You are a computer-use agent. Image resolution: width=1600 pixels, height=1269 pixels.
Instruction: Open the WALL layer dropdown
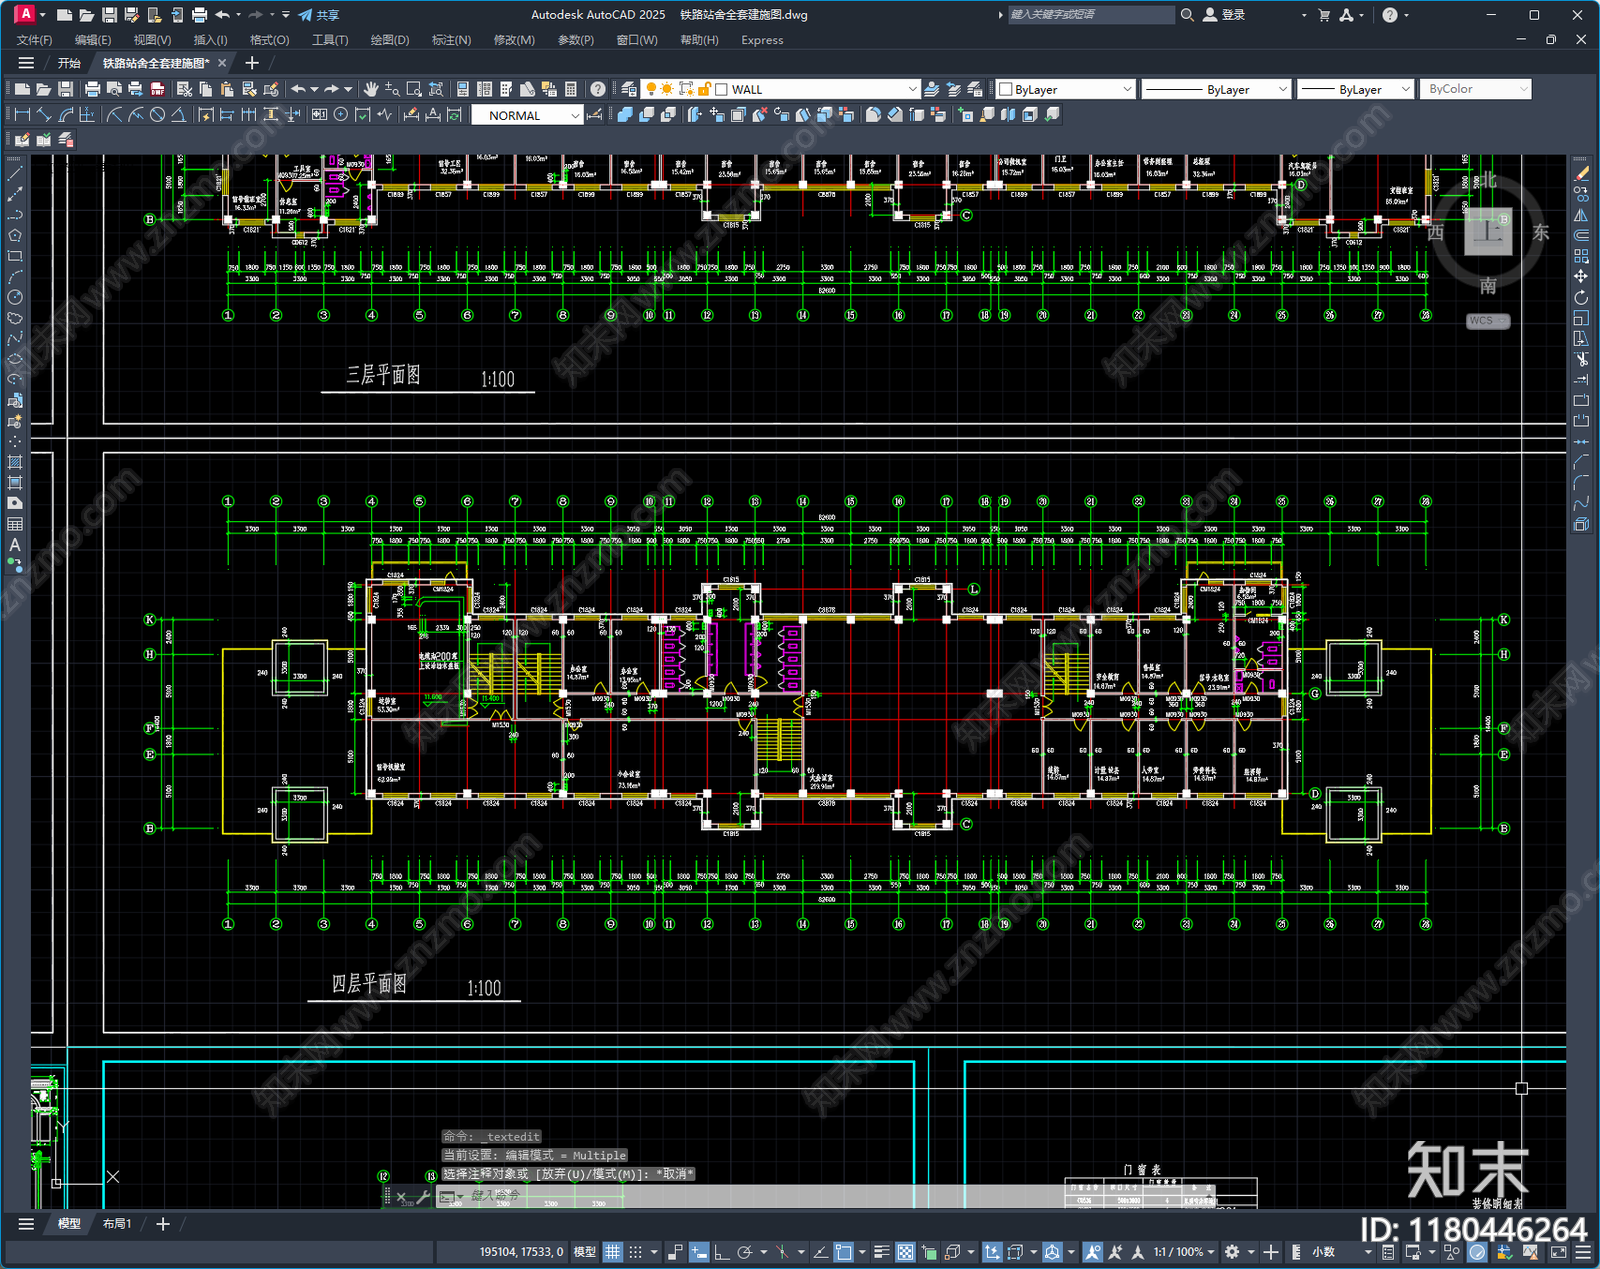(x=911, y=89)
